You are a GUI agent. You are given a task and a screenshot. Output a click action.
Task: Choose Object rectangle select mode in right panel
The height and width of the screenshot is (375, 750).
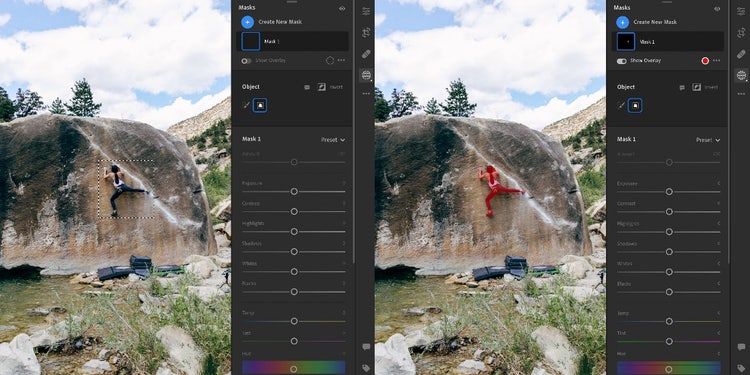pos(635,105)
